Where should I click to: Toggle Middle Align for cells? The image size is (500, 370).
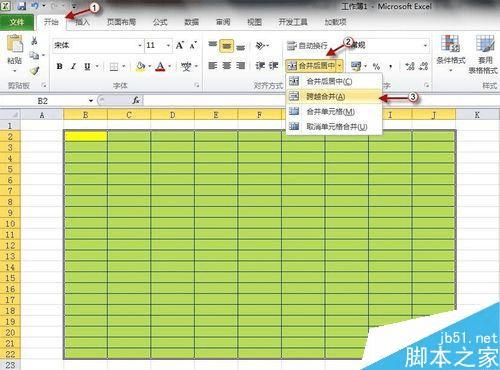click(226, 46)
